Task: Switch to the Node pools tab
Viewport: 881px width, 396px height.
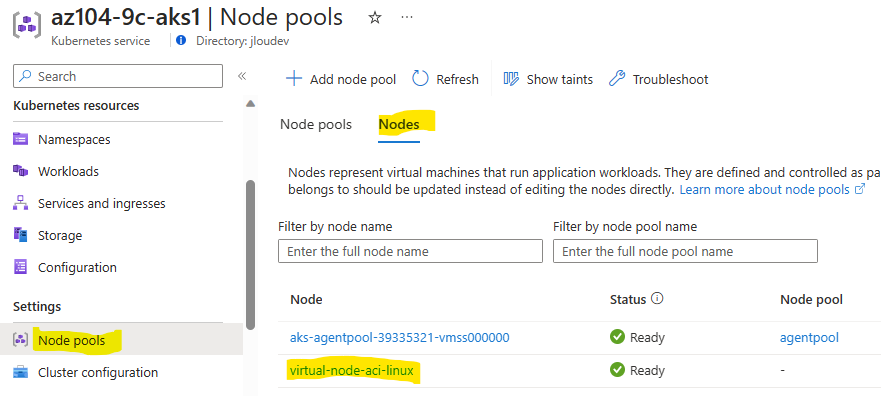Action: pos(316,124)
